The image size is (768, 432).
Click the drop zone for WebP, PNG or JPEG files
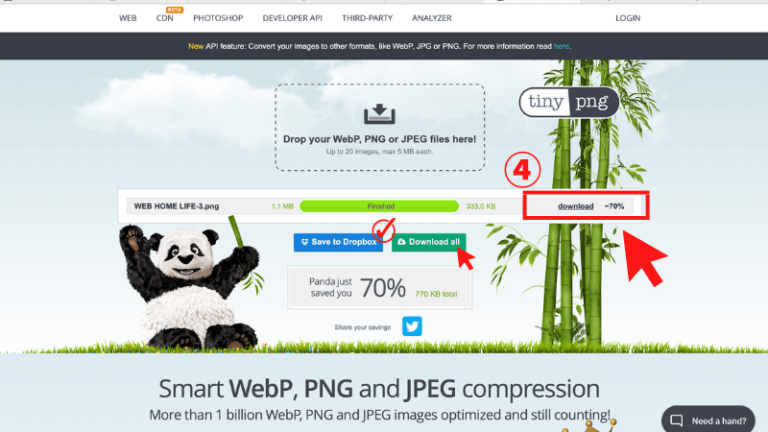(x=380, y=127)
